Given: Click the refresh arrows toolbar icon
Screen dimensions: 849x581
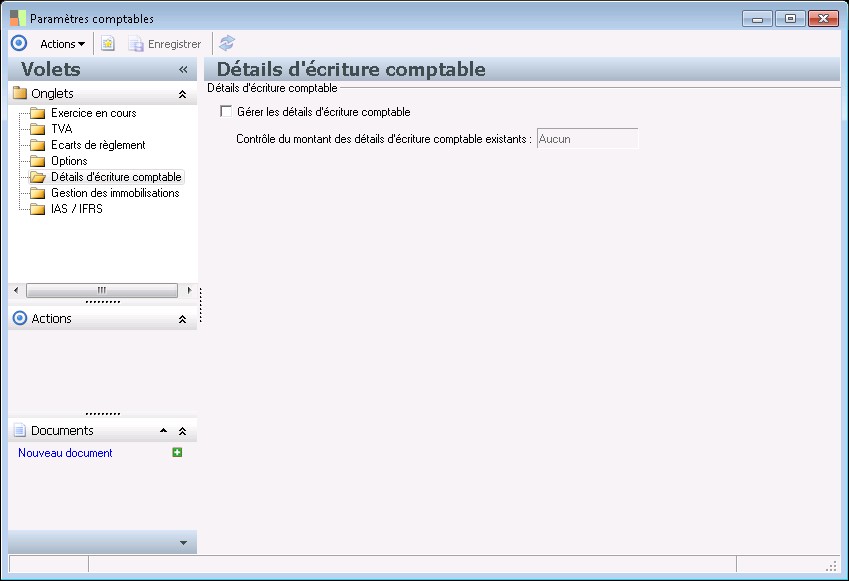Looking at the screenshot, I should click(227, 43).
